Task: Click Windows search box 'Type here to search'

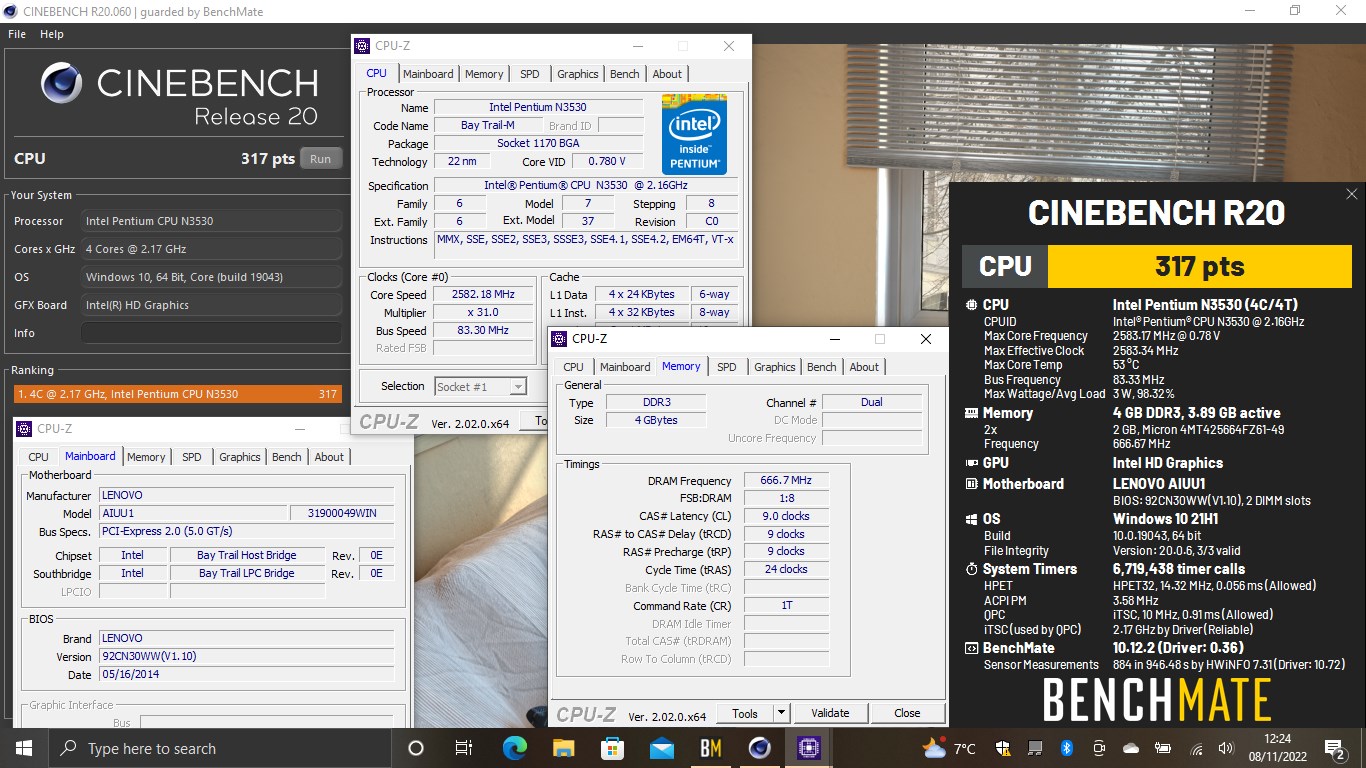Action: [220, 748]
